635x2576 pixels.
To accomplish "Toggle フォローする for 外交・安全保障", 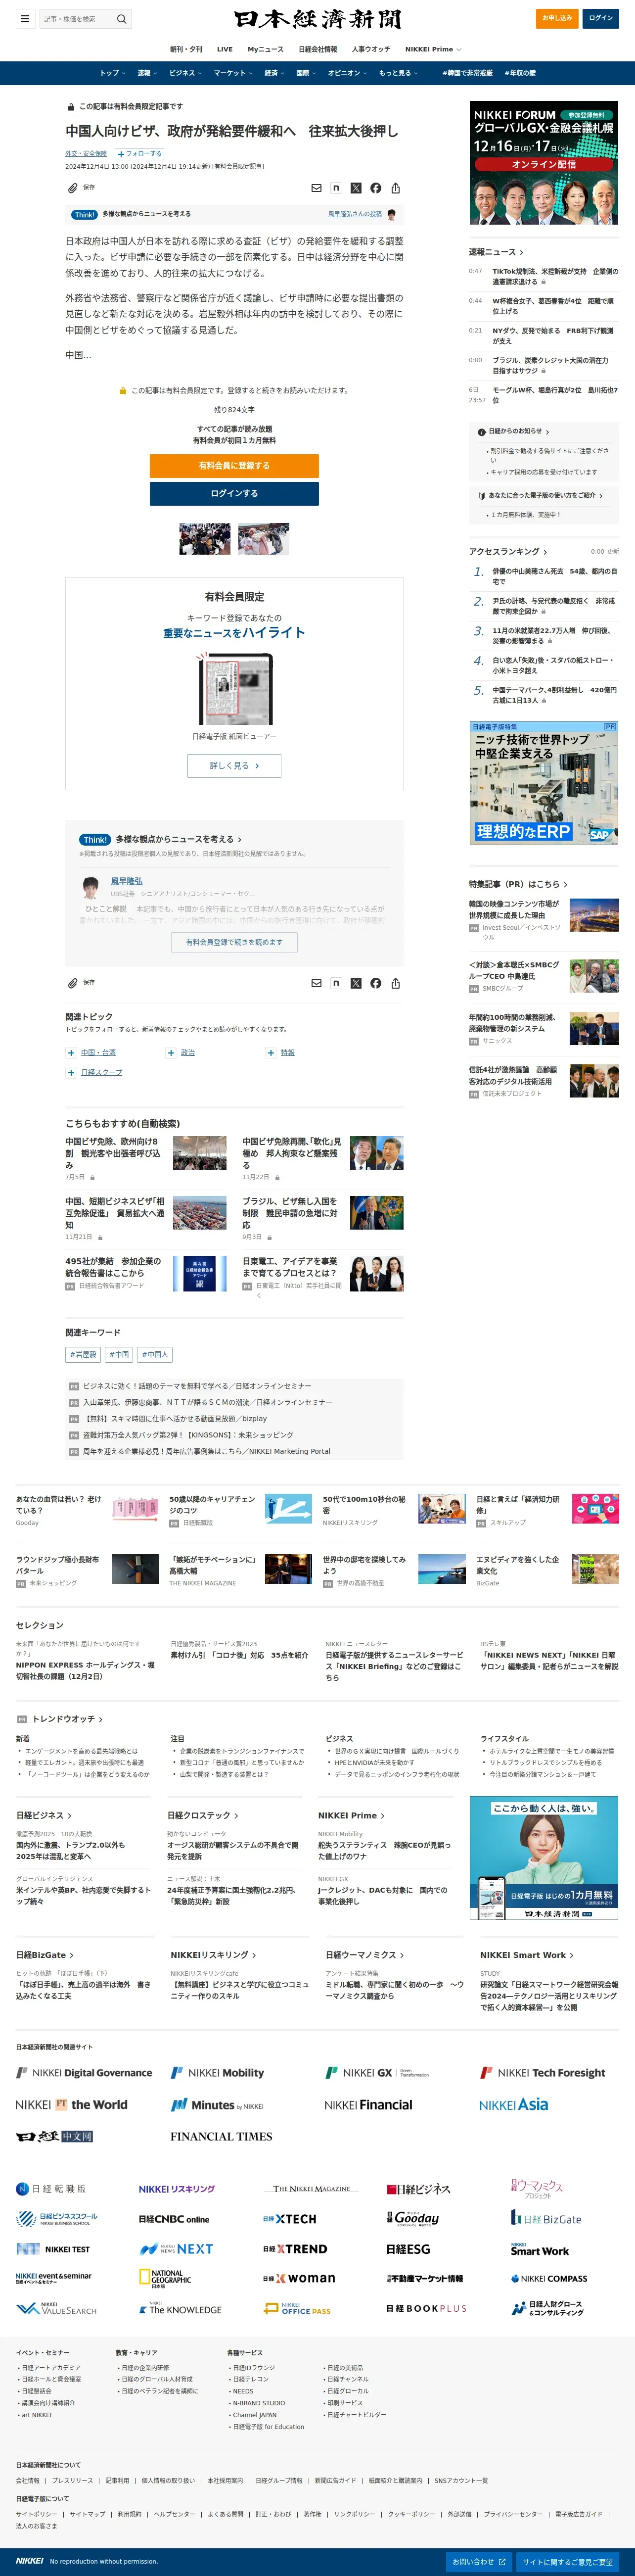I will tap(139, 154).
